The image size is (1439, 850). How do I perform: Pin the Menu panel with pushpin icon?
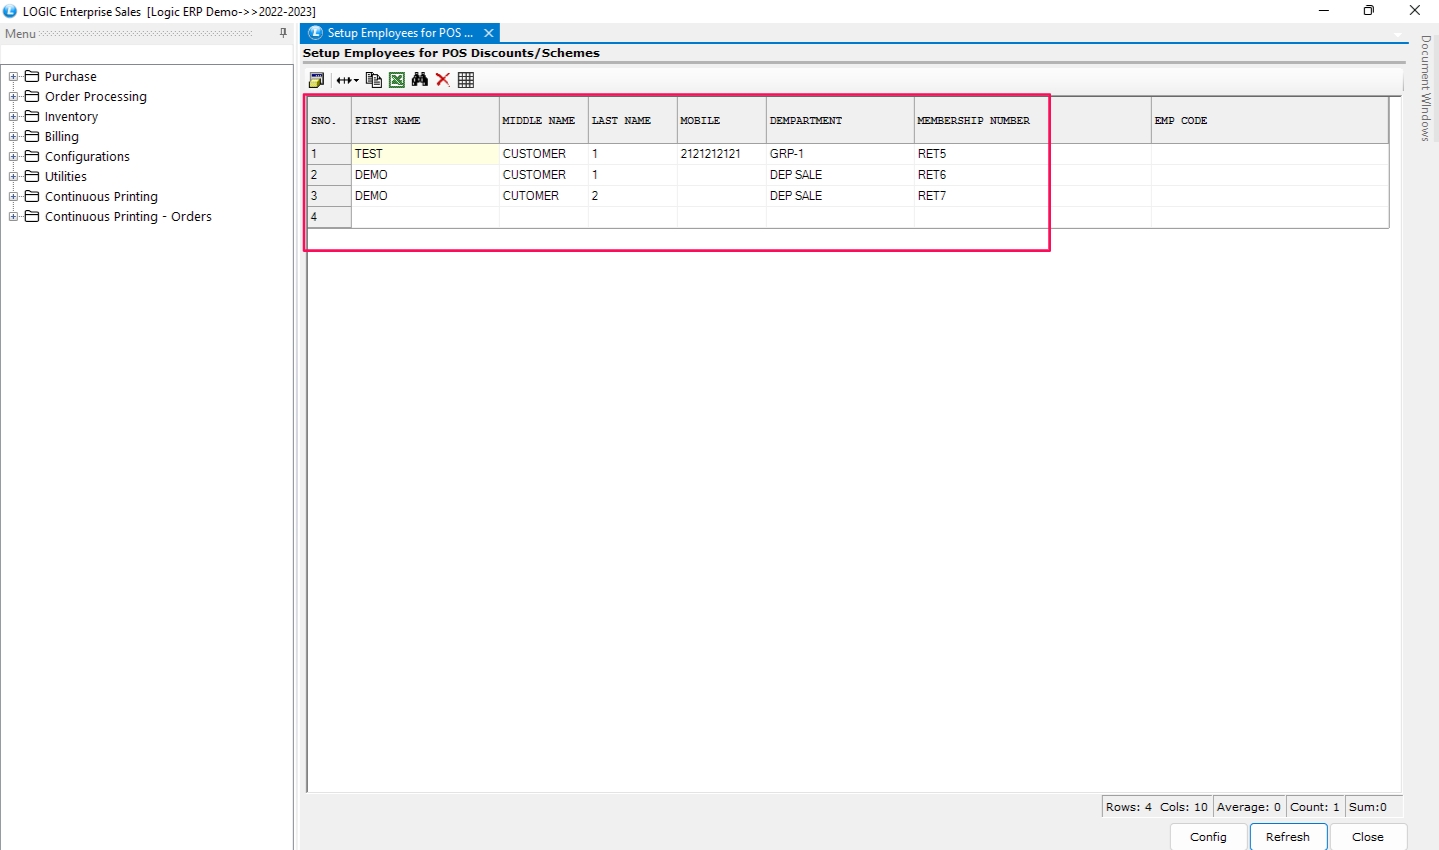[283, 33]
